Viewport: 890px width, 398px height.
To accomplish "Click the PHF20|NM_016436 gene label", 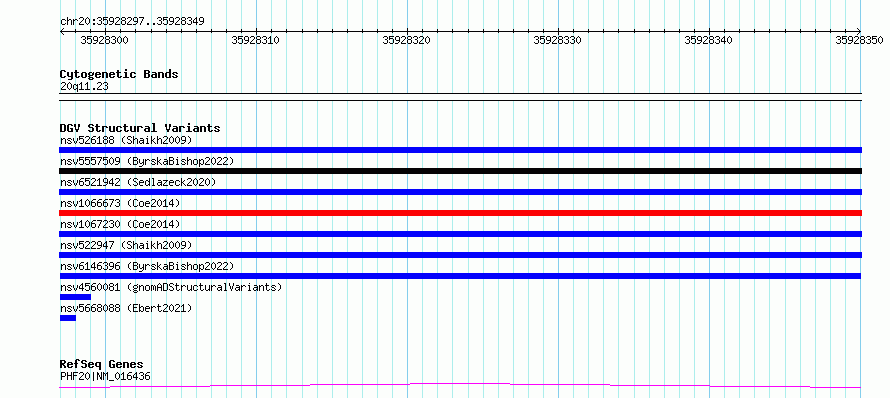I will 105,376.
